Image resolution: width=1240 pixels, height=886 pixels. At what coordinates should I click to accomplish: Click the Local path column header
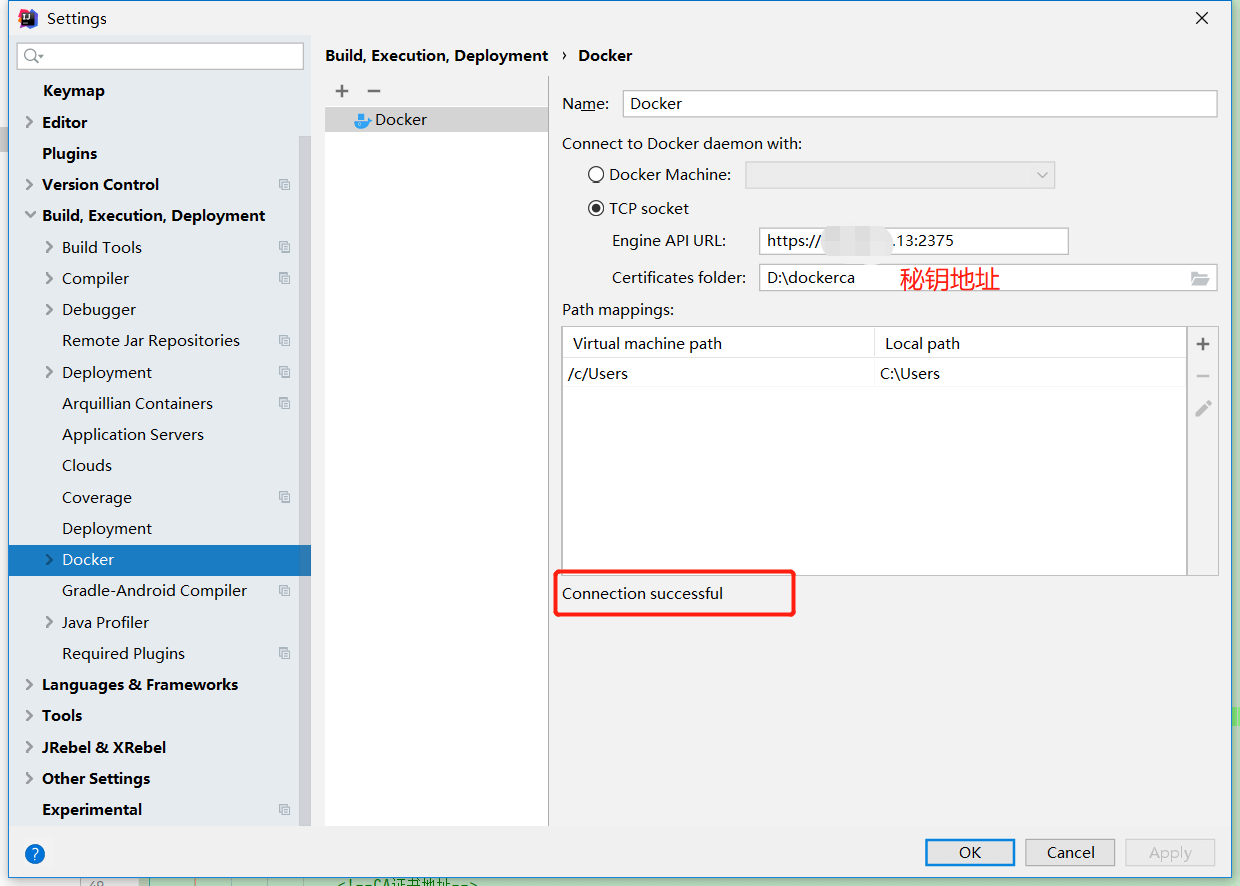(x=1030, y=343)
